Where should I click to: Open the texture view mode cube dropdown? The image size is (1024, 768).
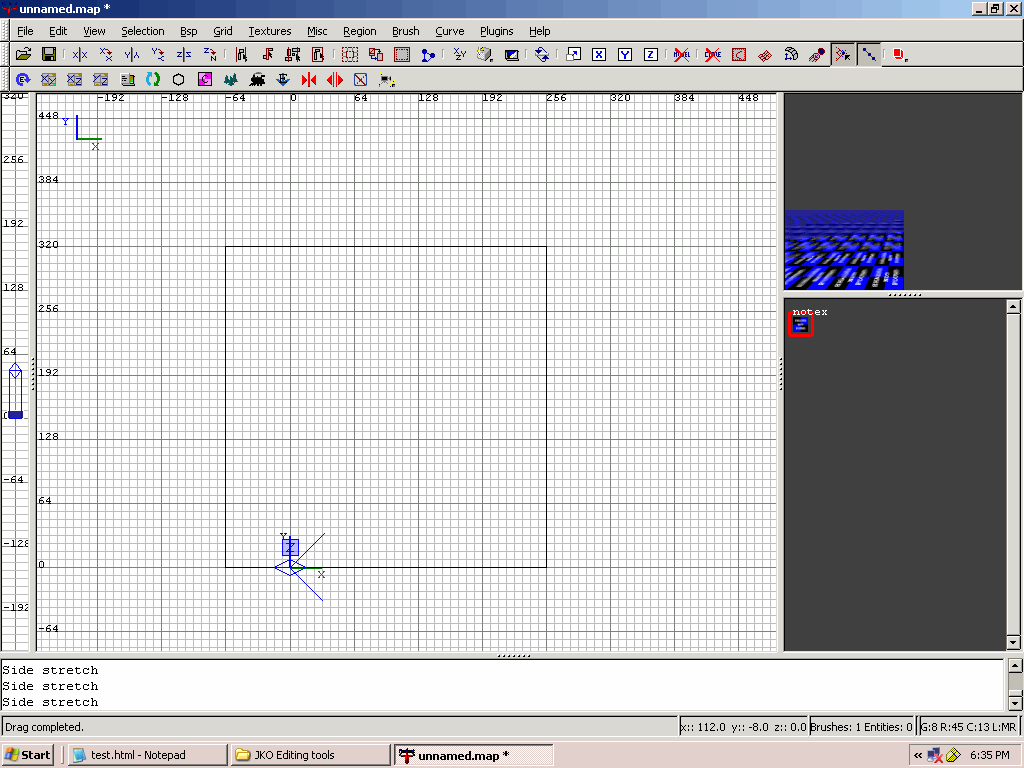click(487, 54)
